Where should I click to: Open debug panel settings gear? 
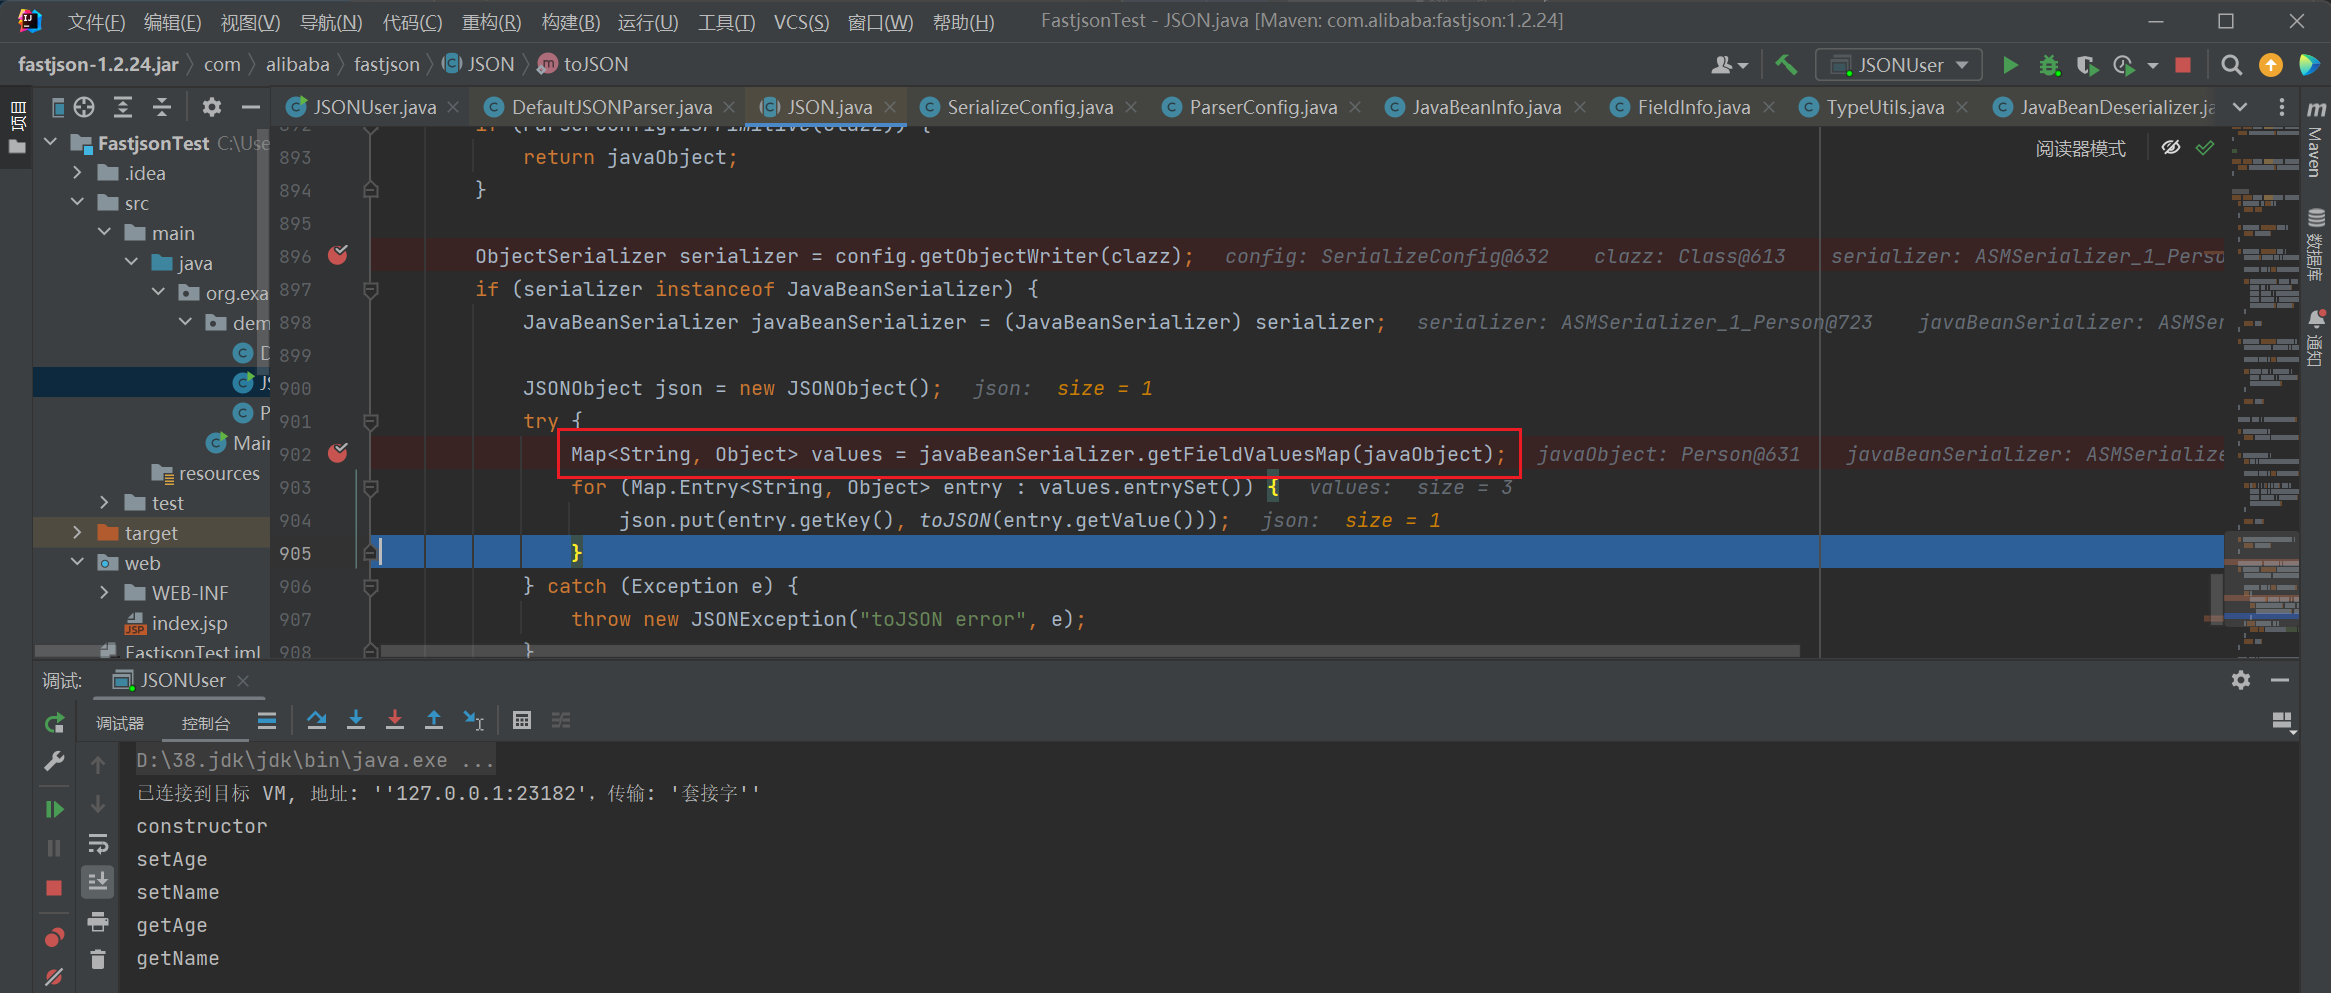click(2241, 680)
